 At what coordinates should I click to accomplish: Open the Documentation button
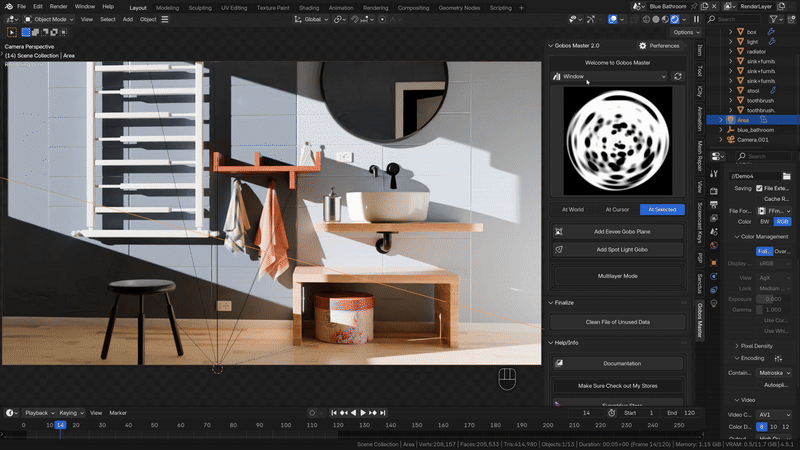(617, 363)
